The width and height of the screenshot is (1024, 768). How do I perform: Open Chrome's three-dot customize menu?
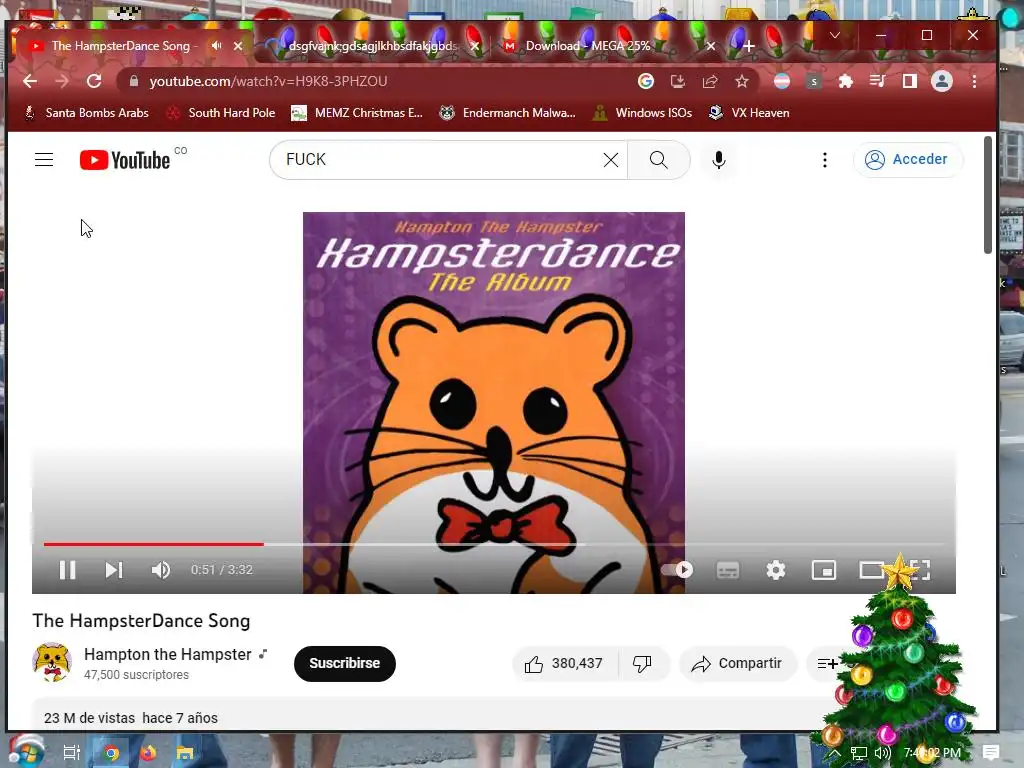(x=974, y=81)
